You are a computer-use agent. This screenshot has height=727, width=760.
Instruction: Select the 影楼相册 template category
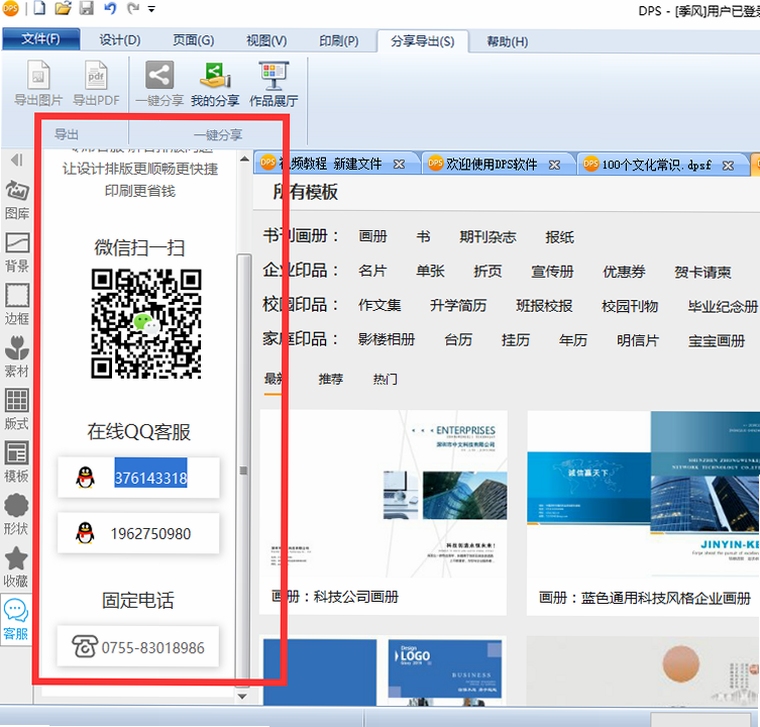387,339
